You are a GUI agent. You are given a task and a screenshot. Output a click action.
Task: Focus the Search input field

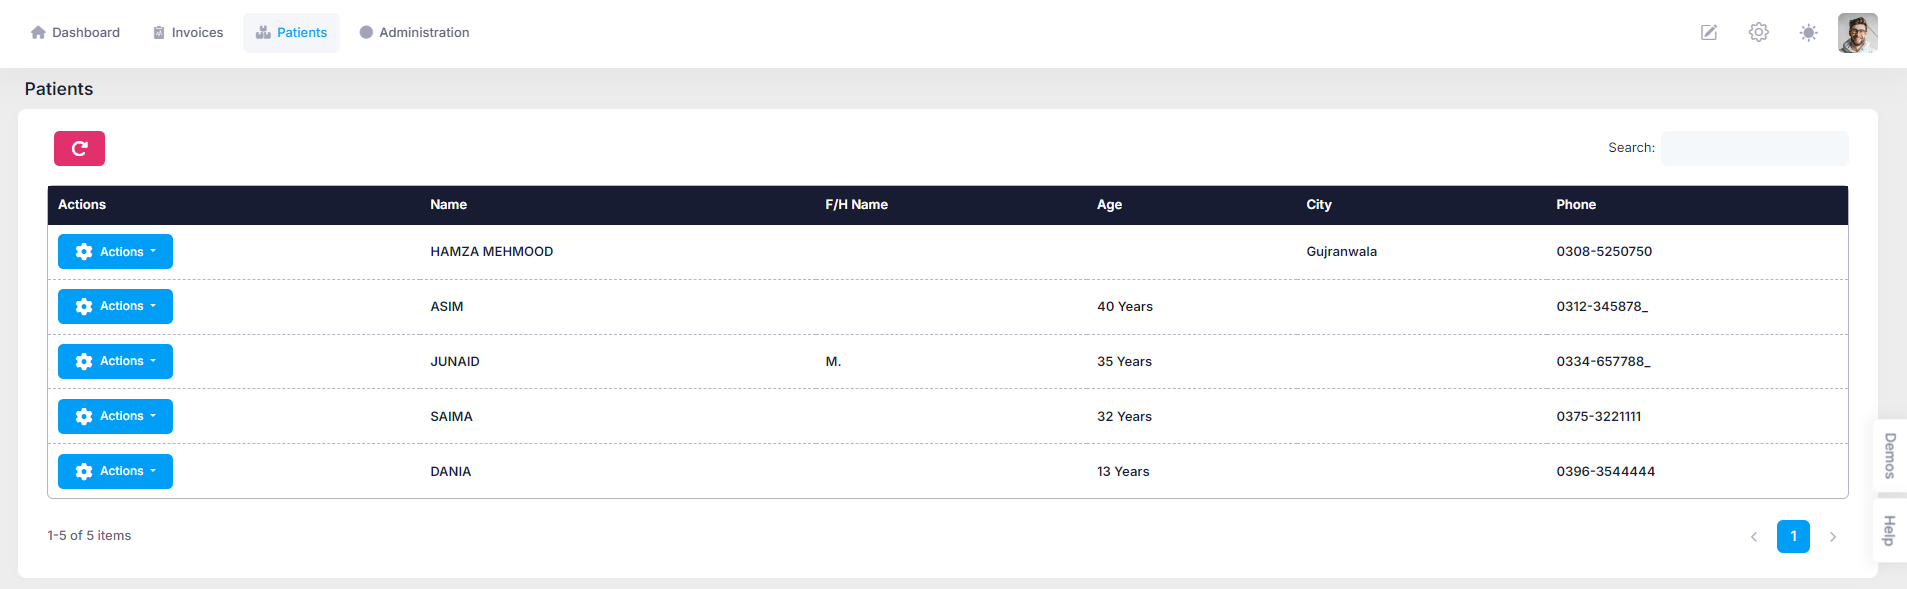coord(1754,148)
